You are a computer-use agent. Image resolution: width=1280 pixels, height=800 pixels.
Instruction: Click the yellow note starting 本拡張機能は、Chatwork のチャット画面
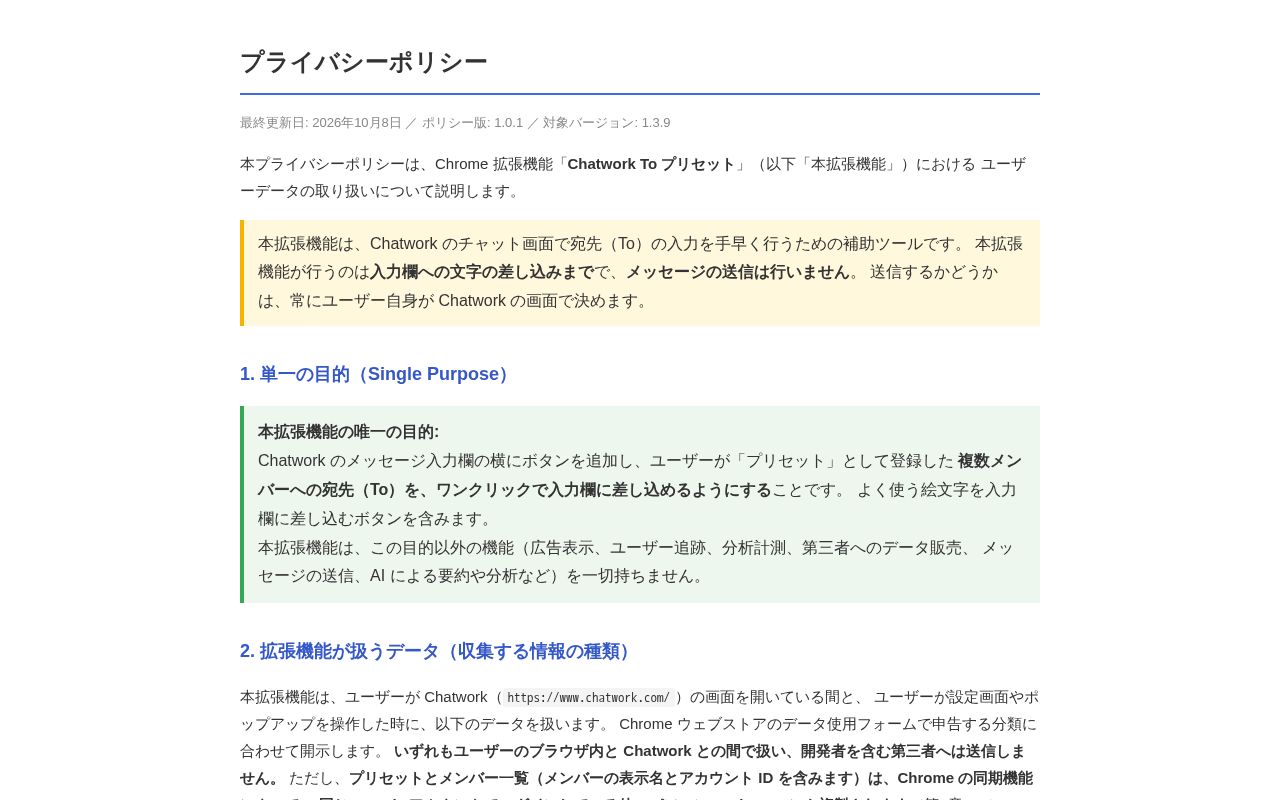tap(640, 273)
